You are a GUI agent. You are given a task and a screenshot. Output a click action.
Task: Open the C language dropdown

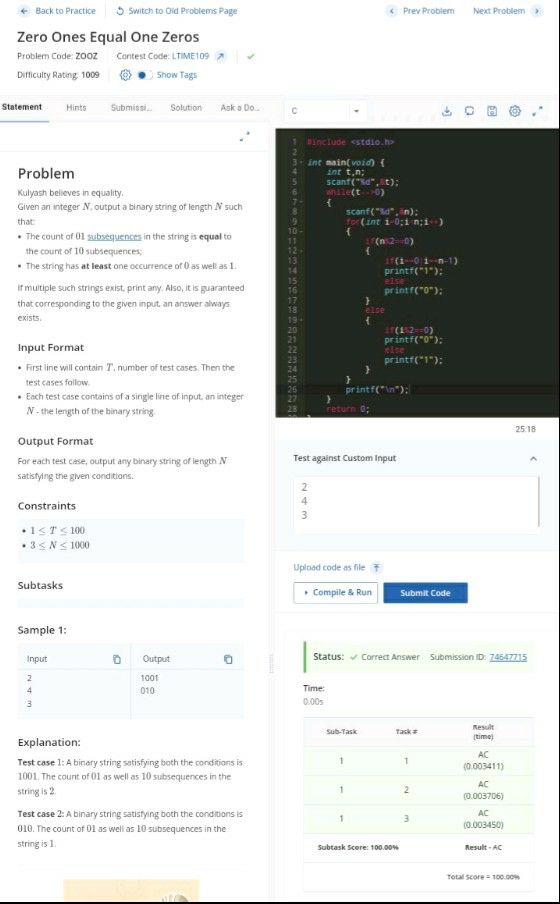pyautogui.click(x=325, y=111)
